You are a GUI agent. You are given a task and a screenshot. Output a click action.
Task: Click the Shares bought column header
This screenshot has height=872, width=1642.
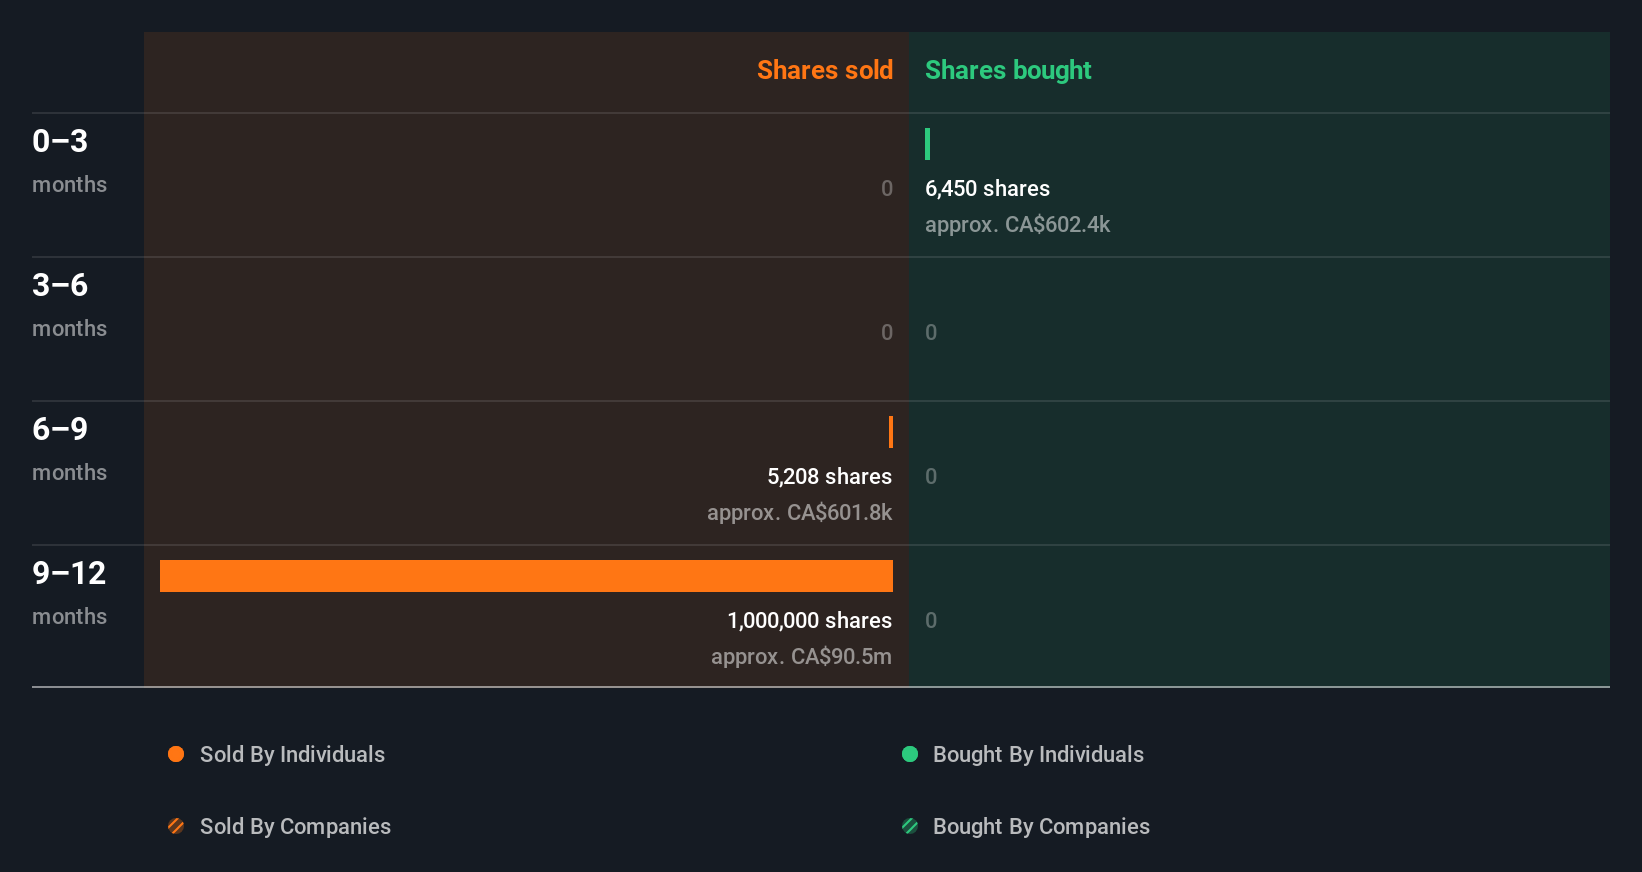1008,70
